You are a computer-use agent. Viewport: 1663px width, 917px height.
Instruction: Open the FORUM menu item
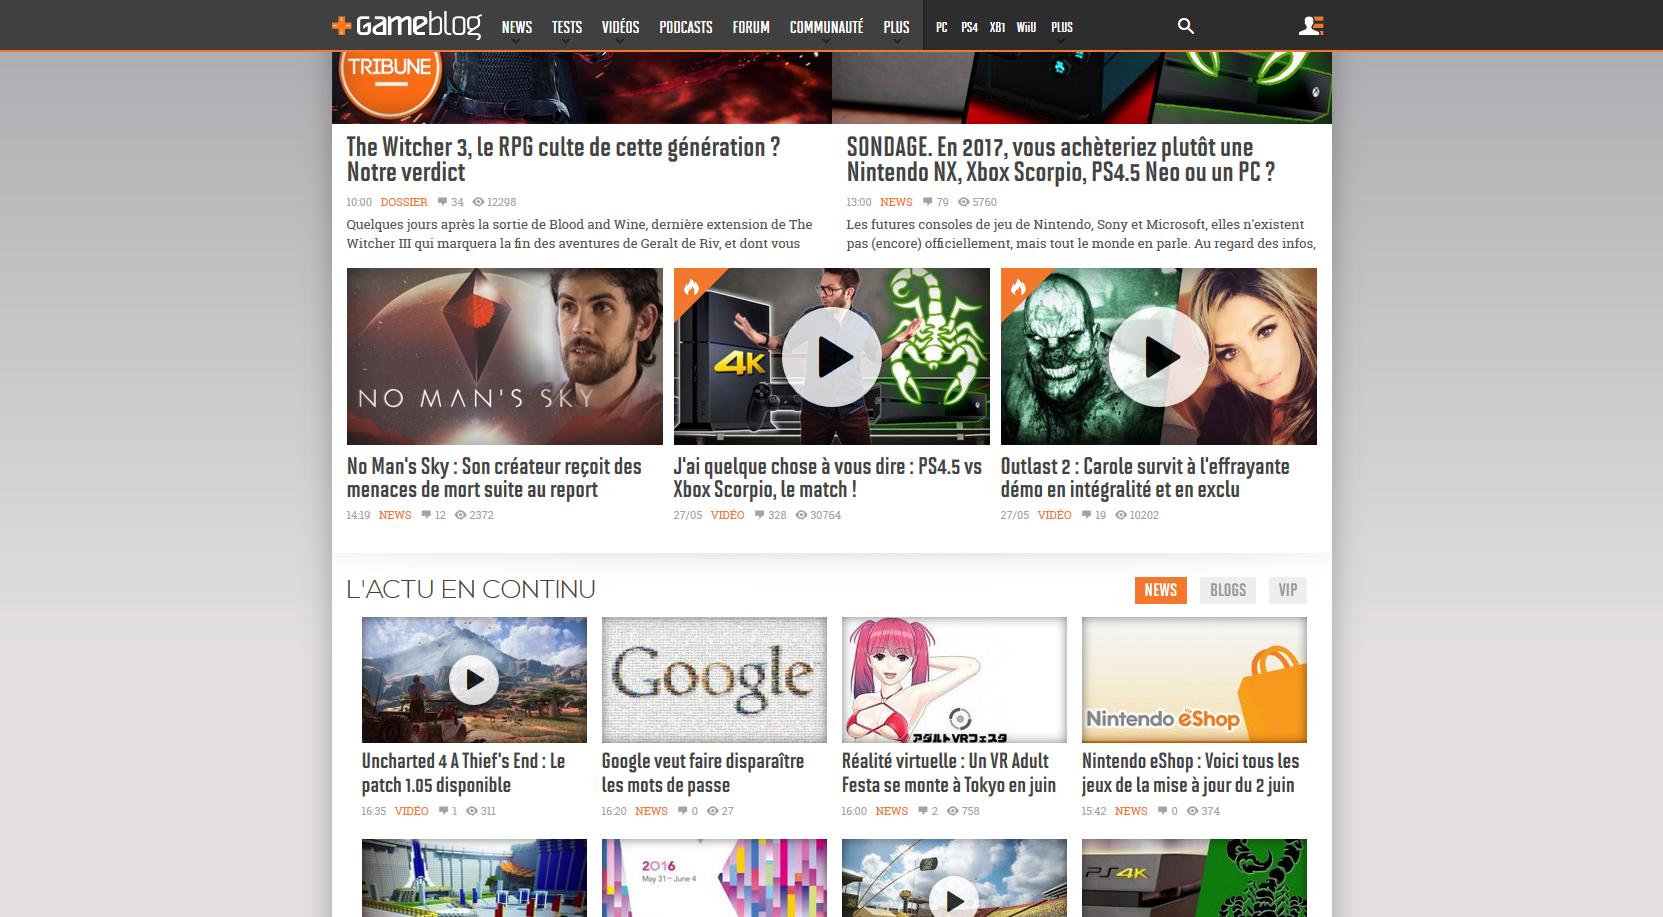coord(751,27)
